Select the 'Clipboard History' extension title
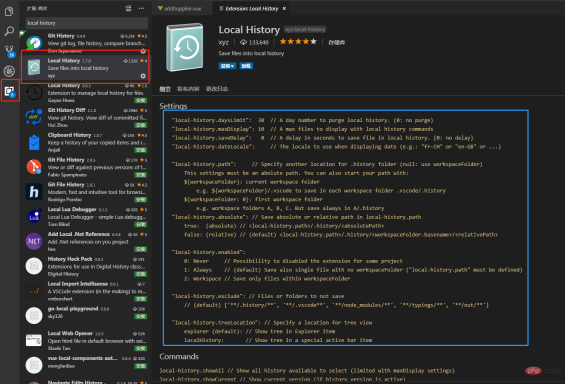 [70, 135]
